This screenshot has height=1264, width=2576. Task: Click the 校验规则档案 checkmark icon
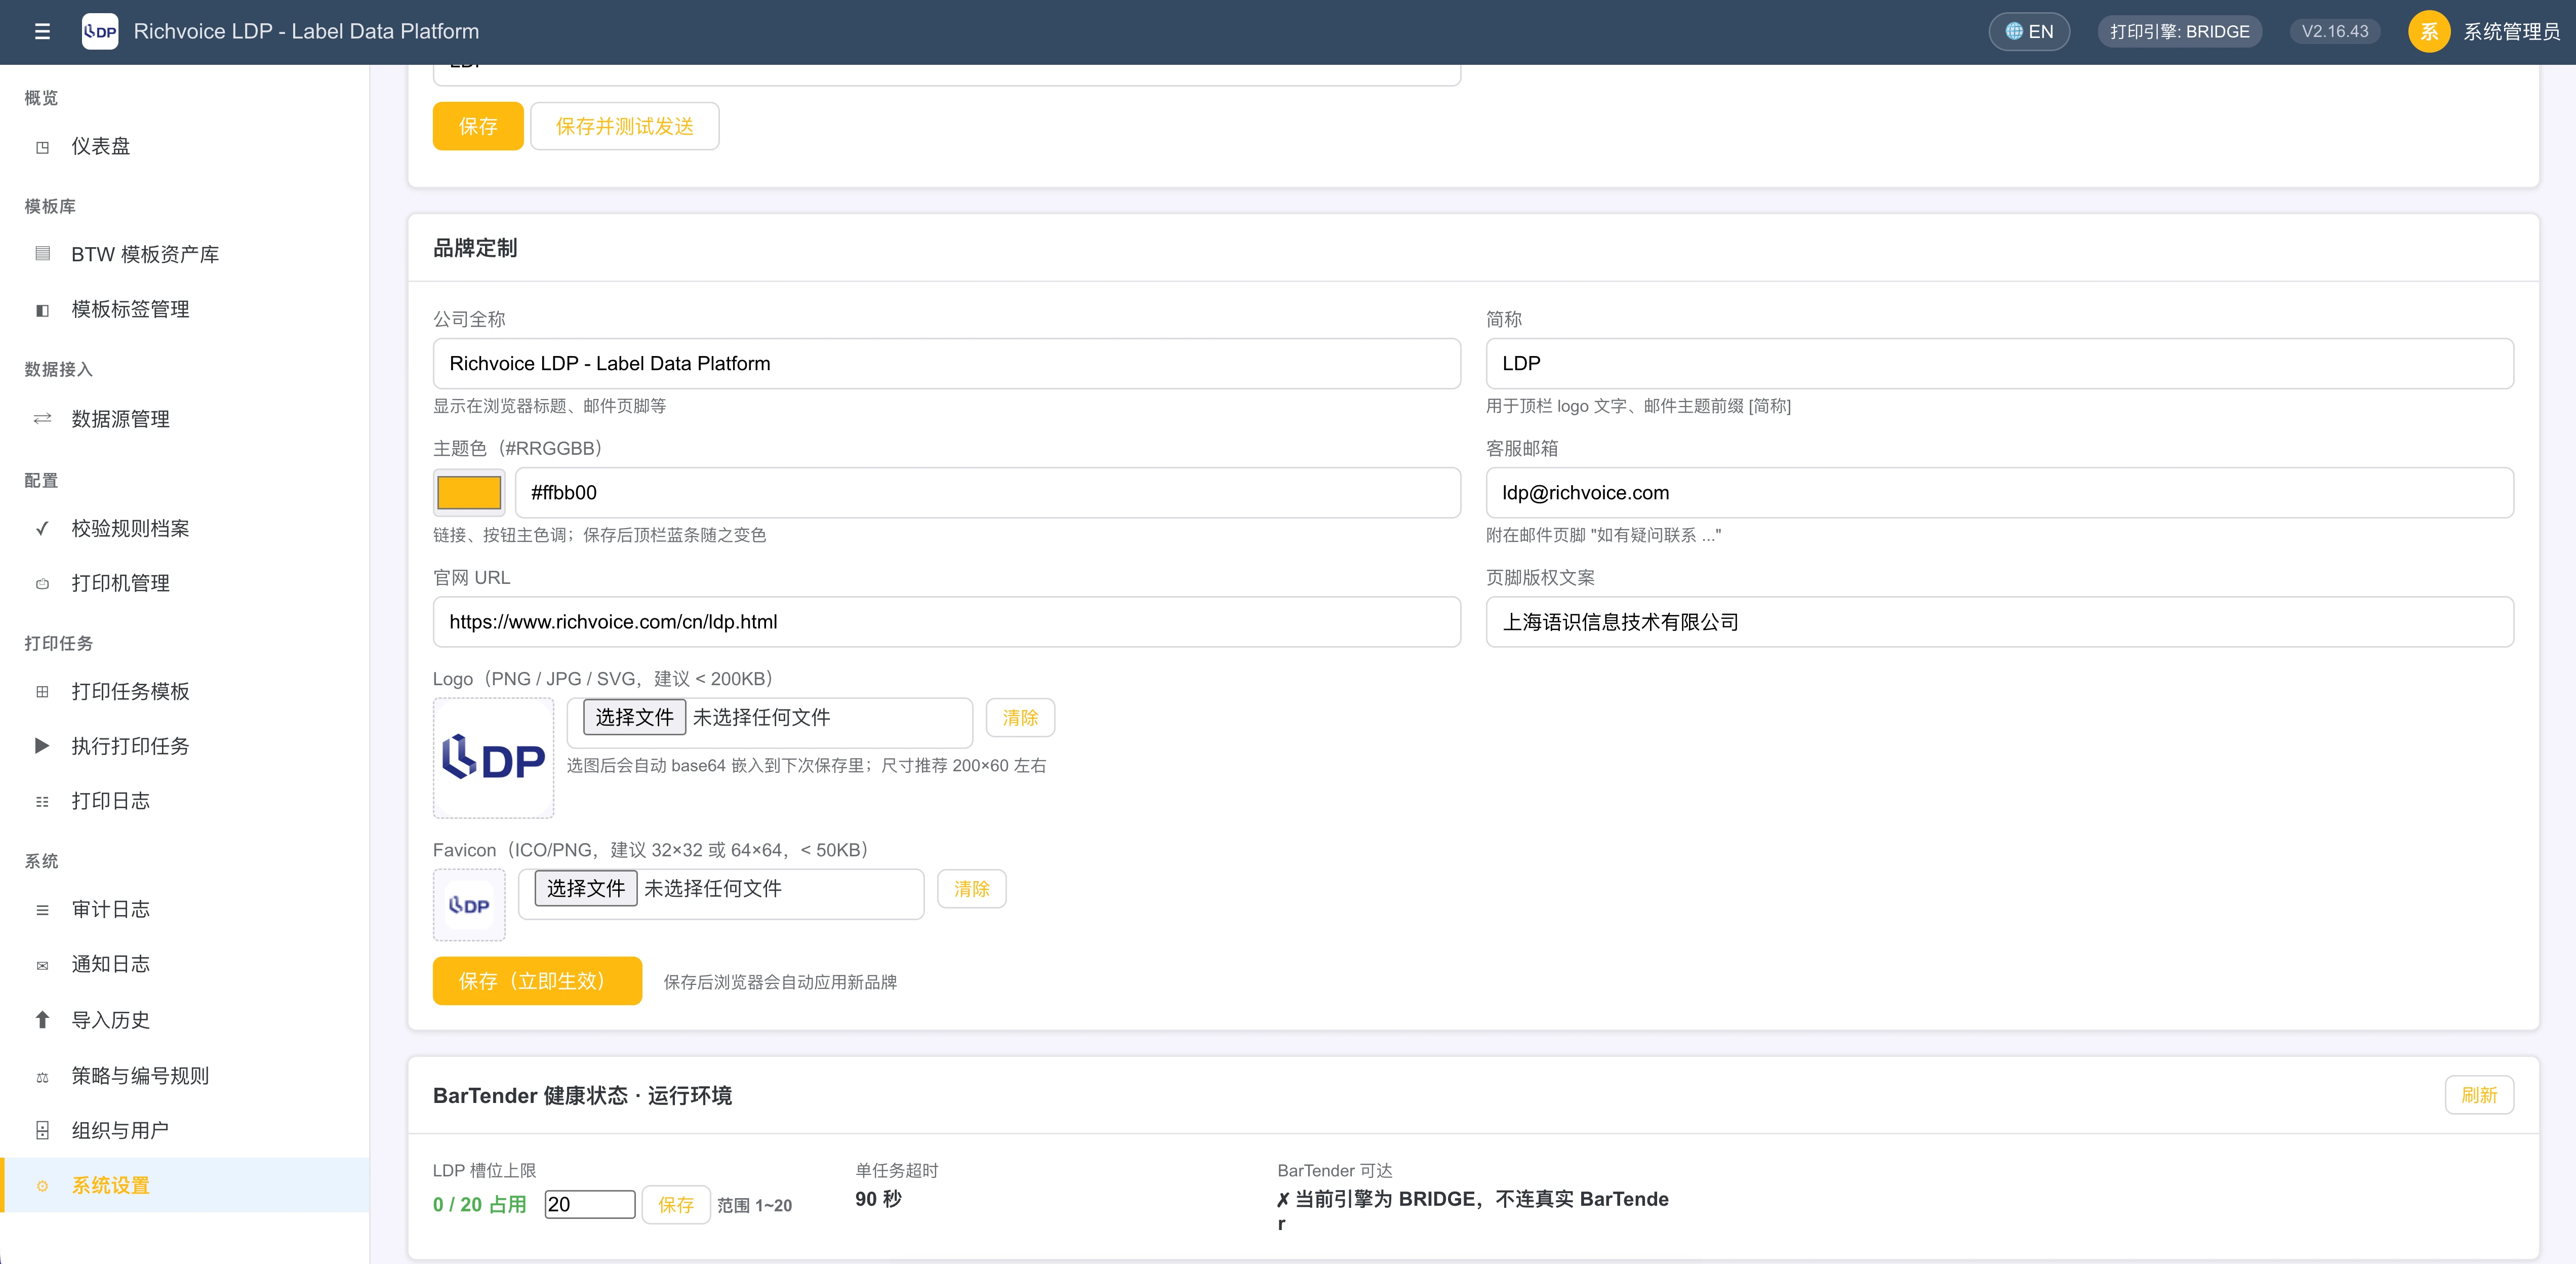[x=42, y=529]
